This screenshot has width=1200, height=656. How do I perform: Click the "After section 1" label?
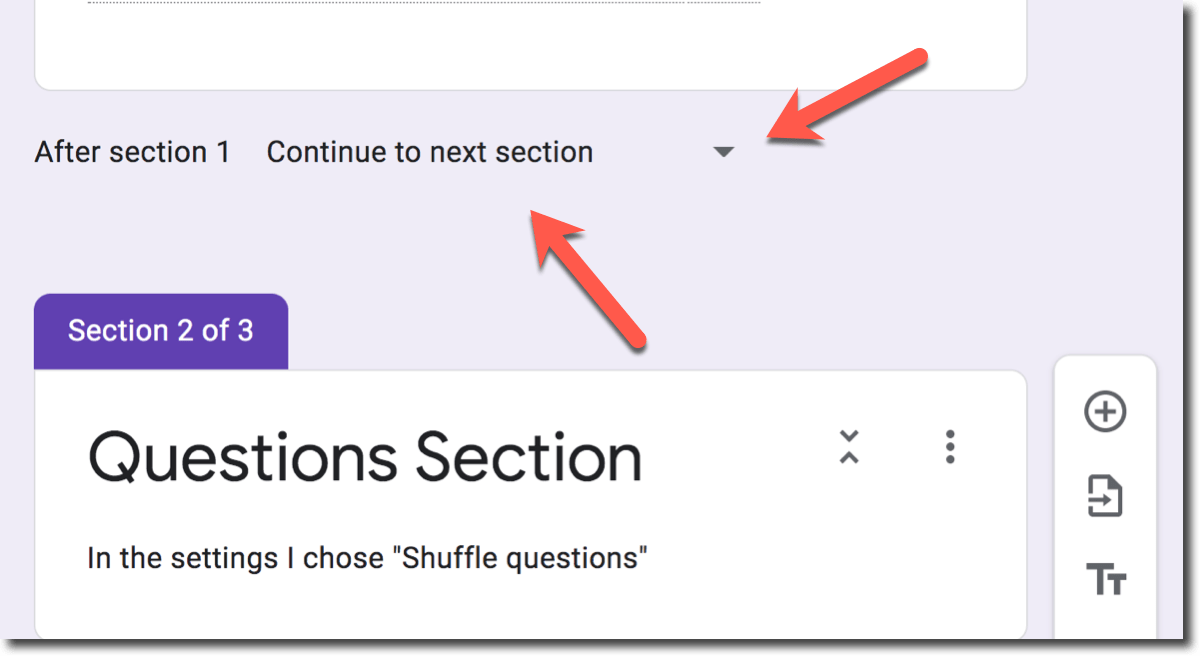pyautogui.click(x=132, y=153)
